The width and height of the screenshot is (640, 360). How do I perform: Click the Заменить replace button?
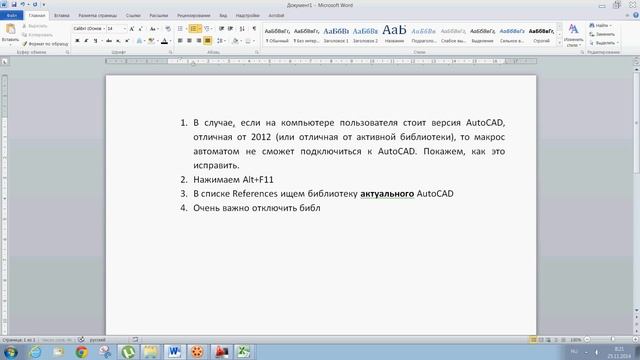click(x=602, y=34)
